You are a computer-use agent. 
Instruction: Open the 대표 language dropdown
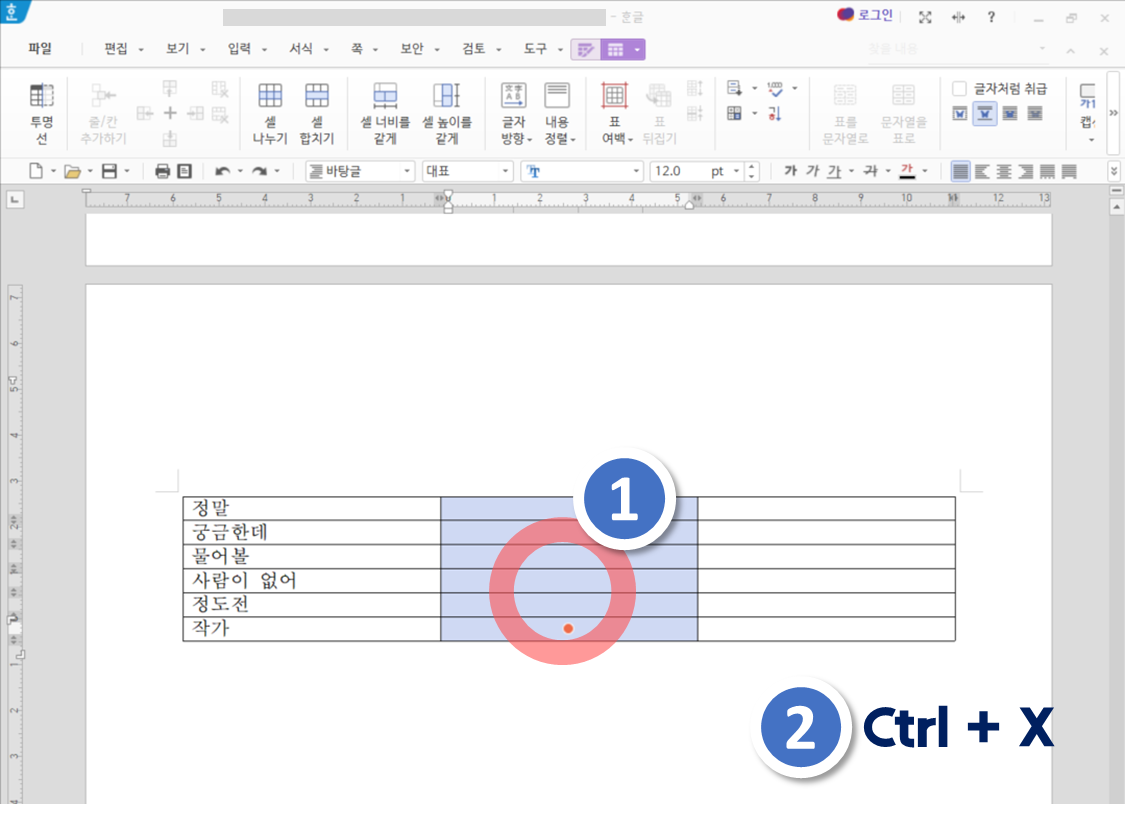point(468,171)
